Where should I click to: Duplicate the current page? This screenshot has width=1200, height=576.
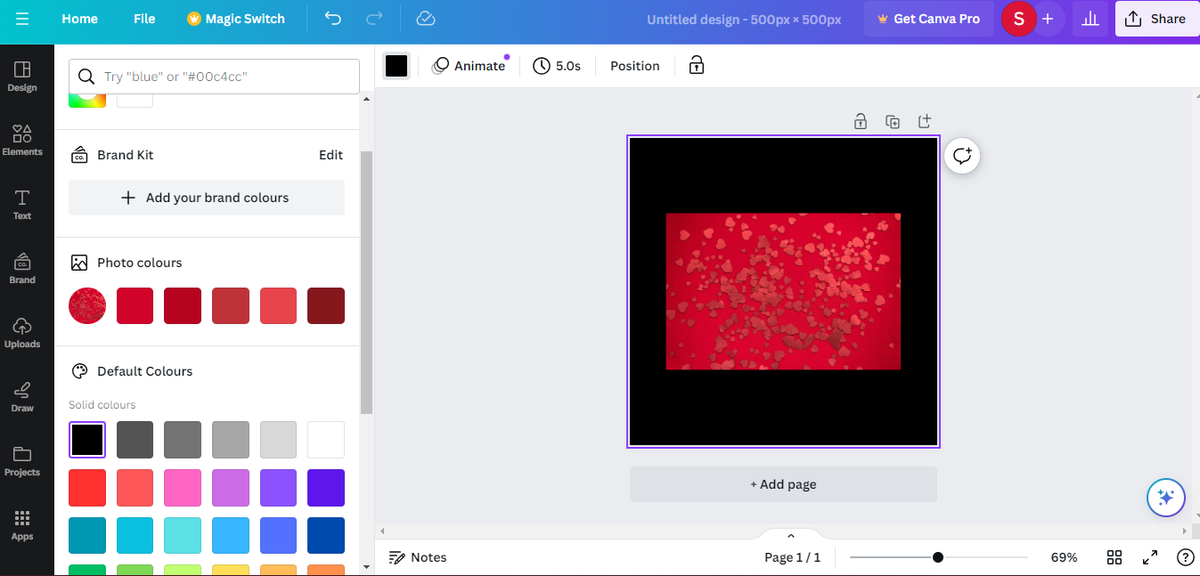[892, 120]
